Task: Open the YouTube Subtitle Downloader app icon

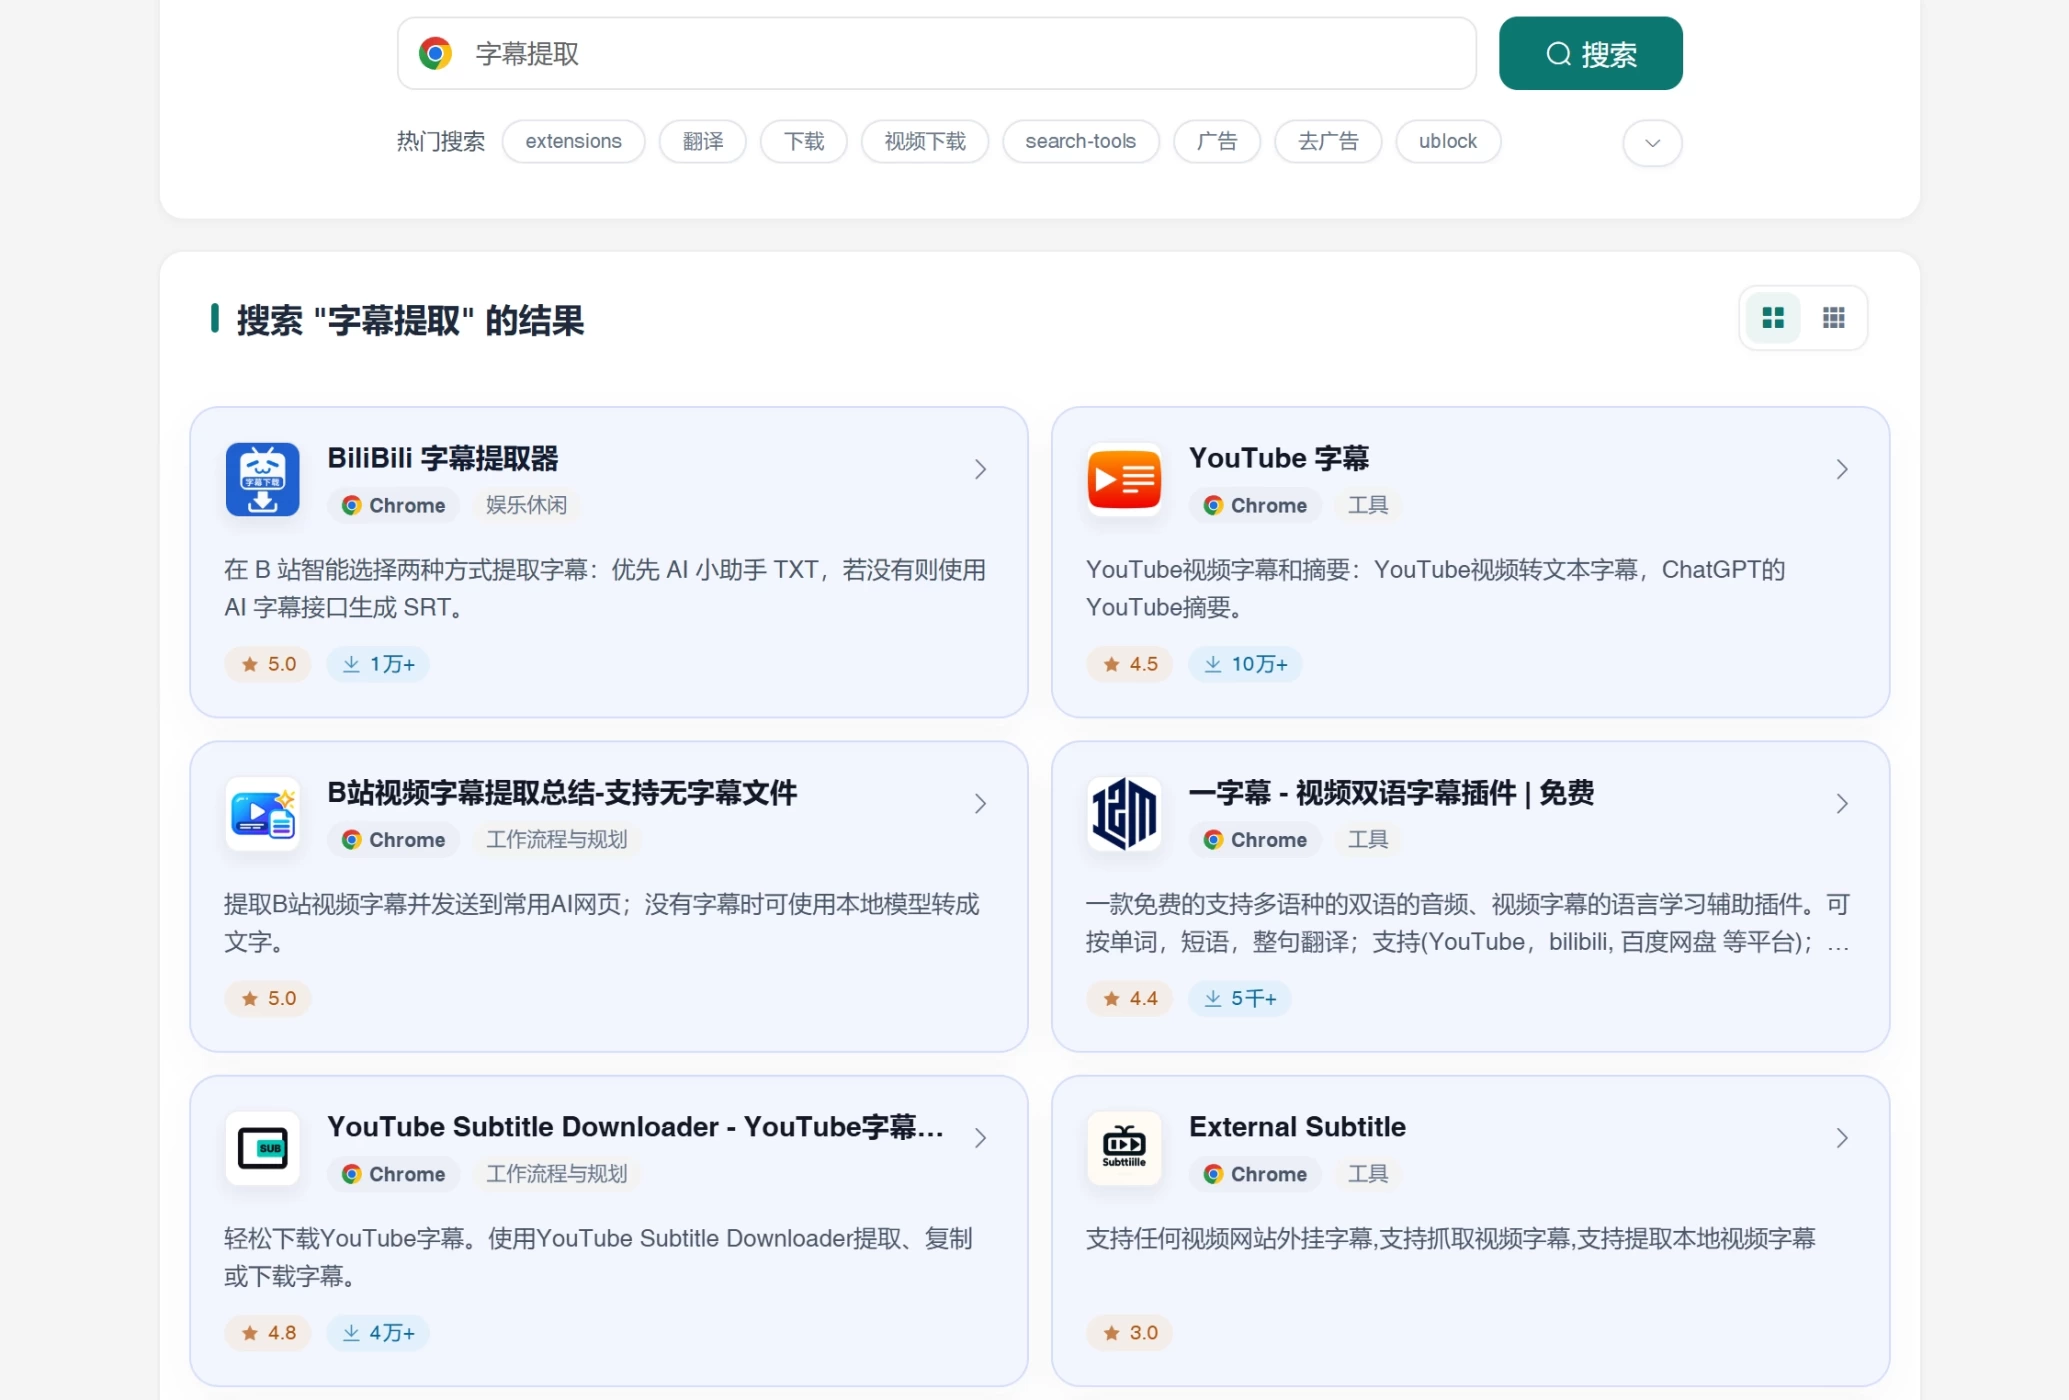Action: [263, 1148]
